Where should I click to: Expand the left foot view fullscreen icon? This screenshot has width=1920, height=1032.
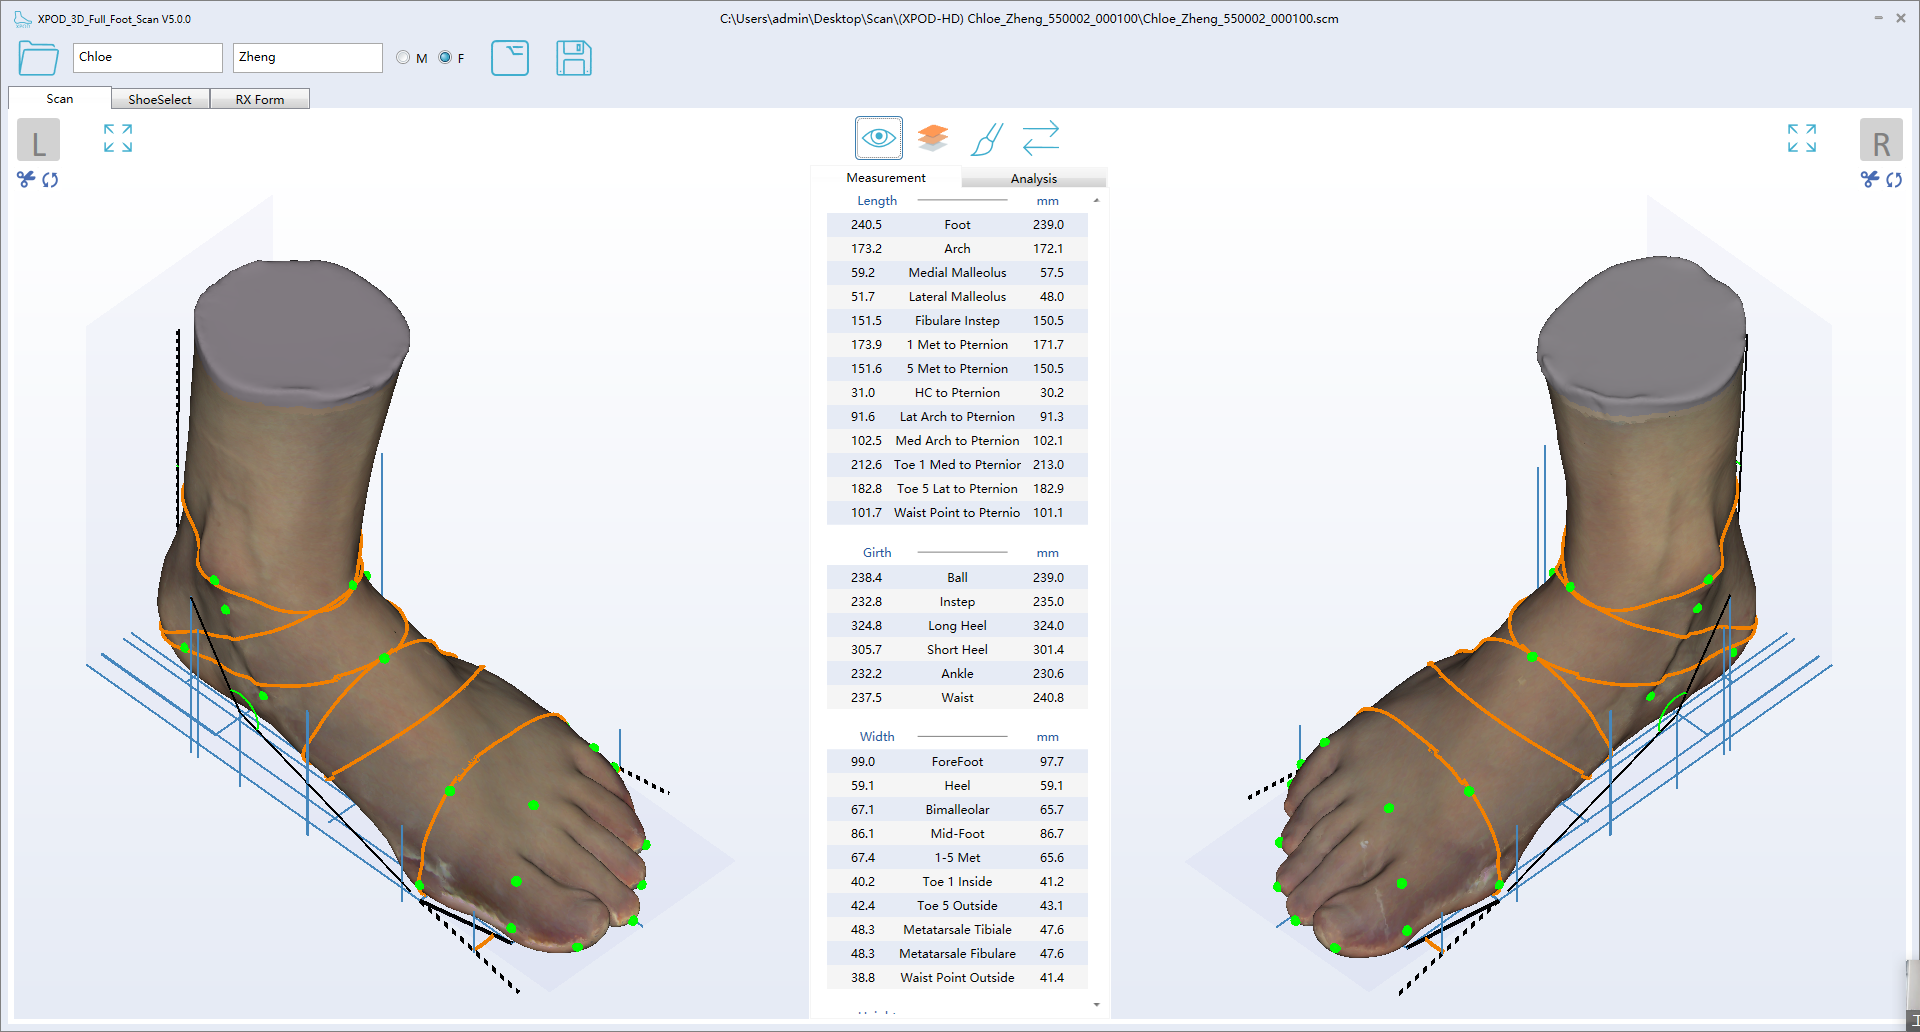(117, 138)
